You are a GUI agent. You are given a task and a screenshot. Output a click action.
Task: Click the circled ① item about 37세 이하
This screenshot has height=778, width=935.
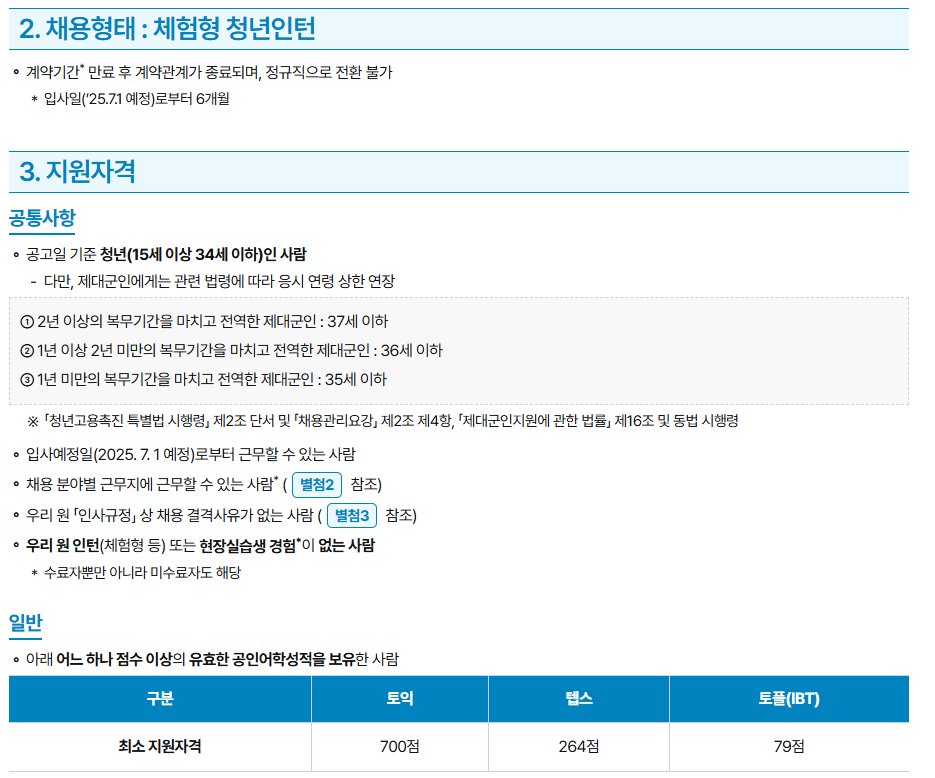[x=204, y=321]
